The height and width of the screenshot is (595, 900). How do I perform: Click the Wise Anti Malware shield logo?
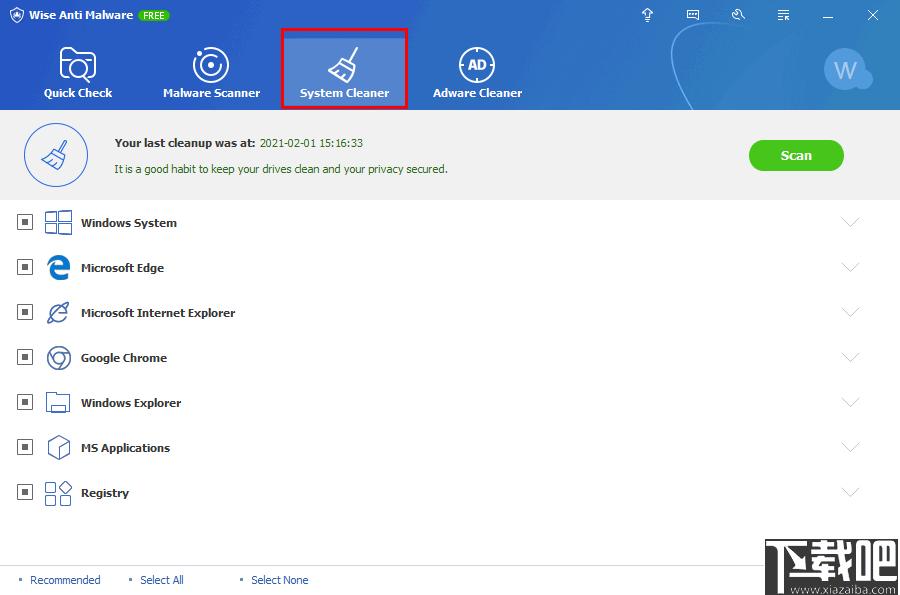click(17, 15)
